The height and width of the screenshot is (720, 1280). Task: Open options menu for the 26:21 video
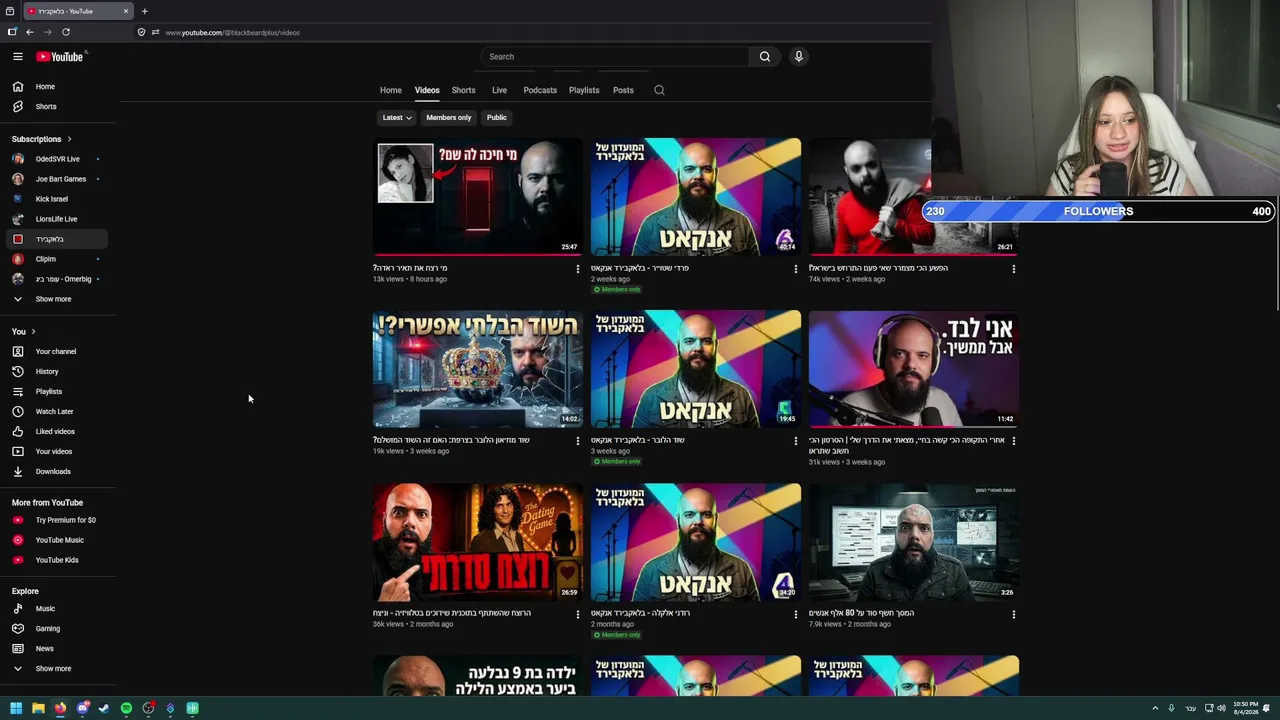(x=1013, y=269)
